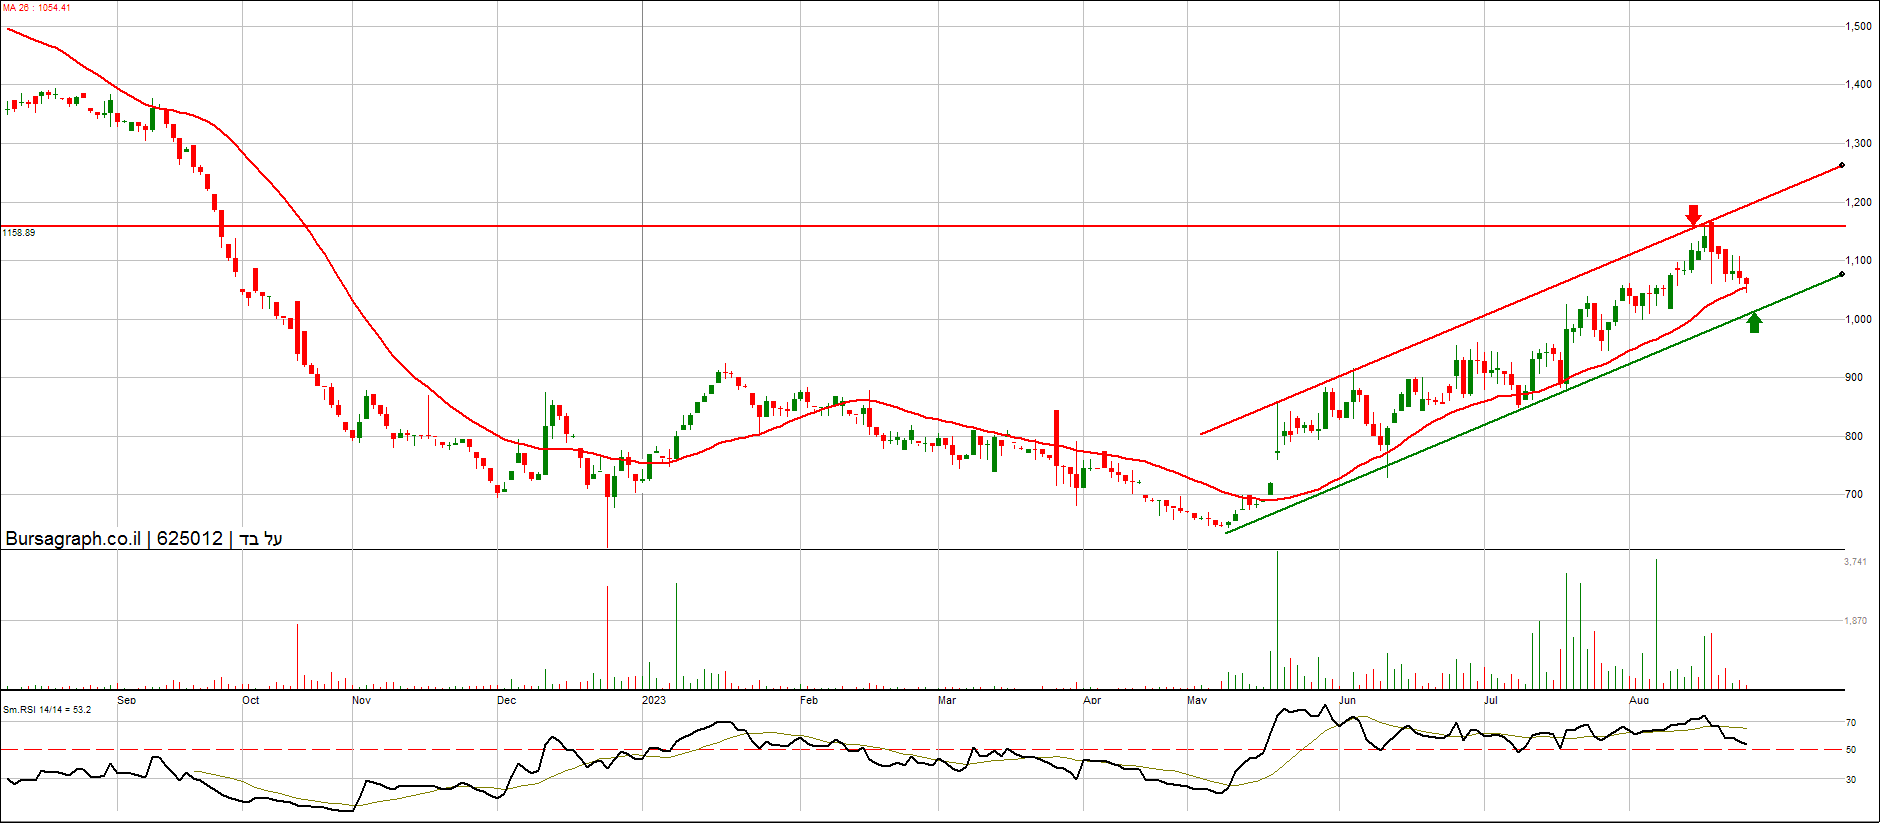Select the upper red trendline endpoint handle

pos(1842,165)
